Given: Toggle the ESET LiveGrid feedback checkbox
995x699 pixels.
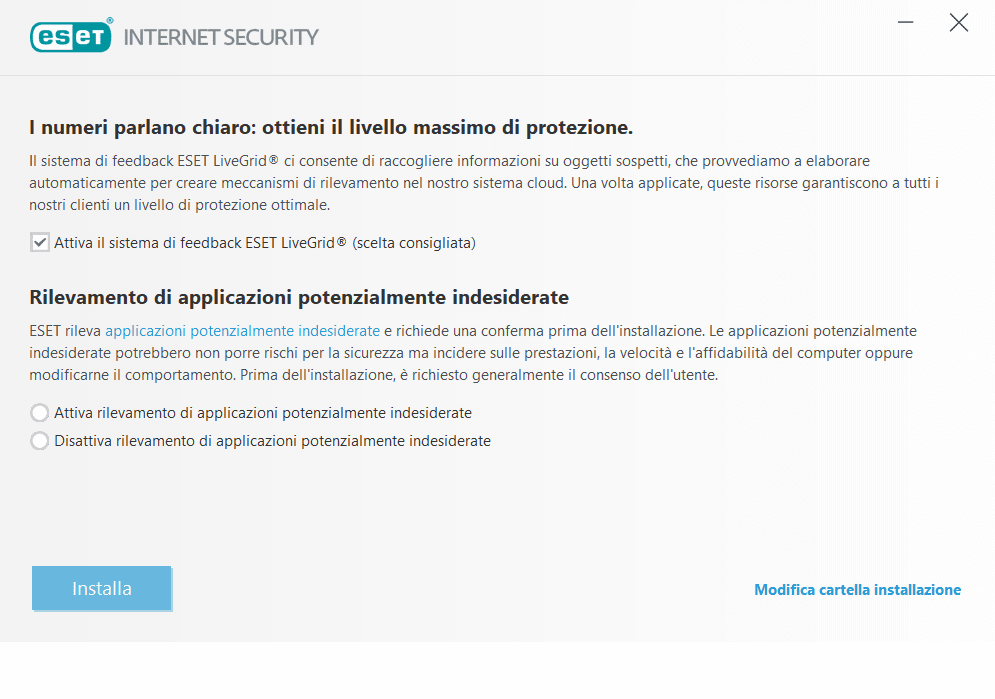Looking at the screenshot, I should pyautogui.click(x=40, y=243).
